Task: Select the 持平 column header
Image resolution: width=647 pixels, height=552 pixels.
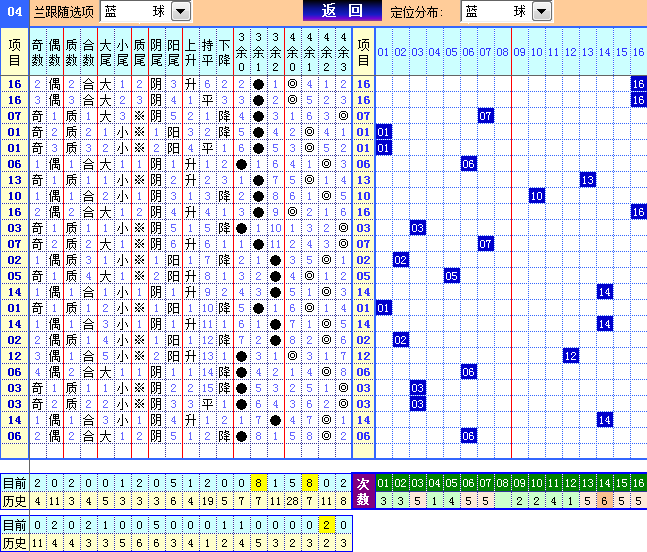Action: coord(207,52)
